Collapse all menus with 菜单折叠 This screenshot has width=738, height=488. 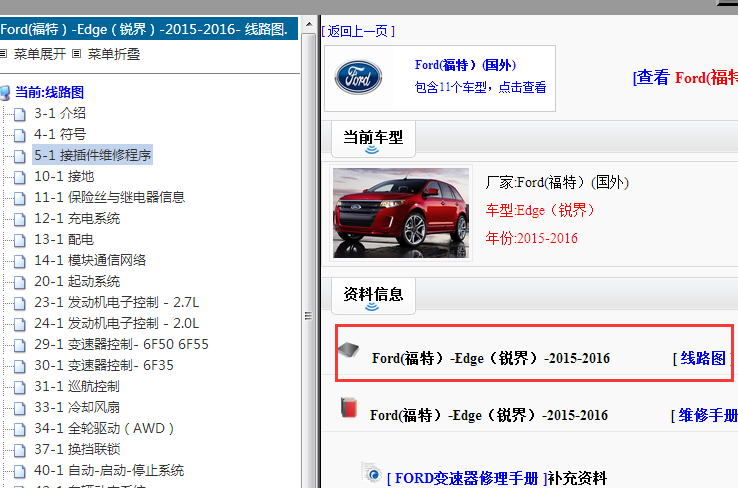pyautogui.click(x=113, y=54)
